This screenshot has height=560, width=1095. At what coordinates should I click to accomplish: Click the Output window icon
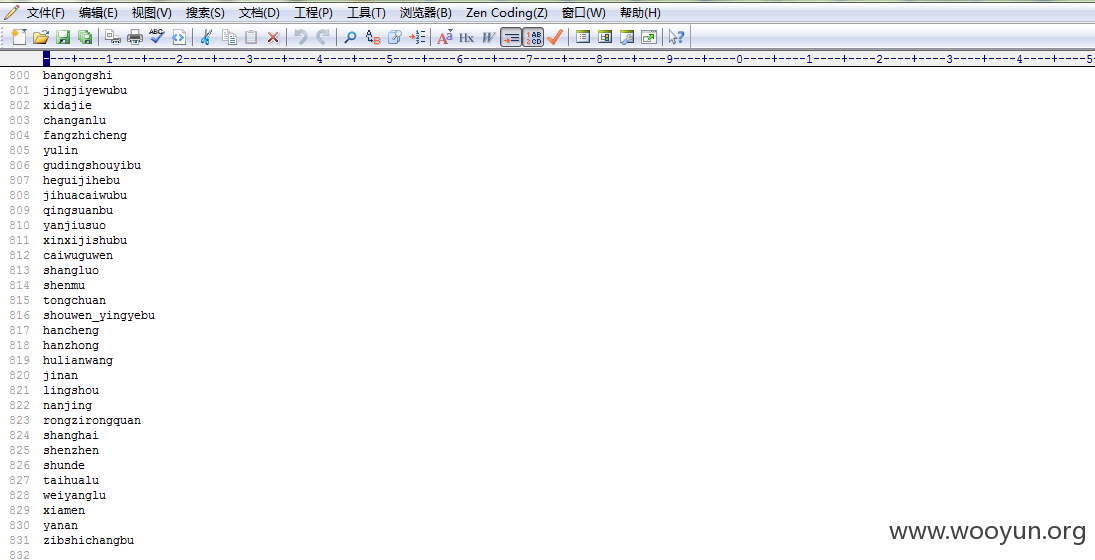(627, 37)
